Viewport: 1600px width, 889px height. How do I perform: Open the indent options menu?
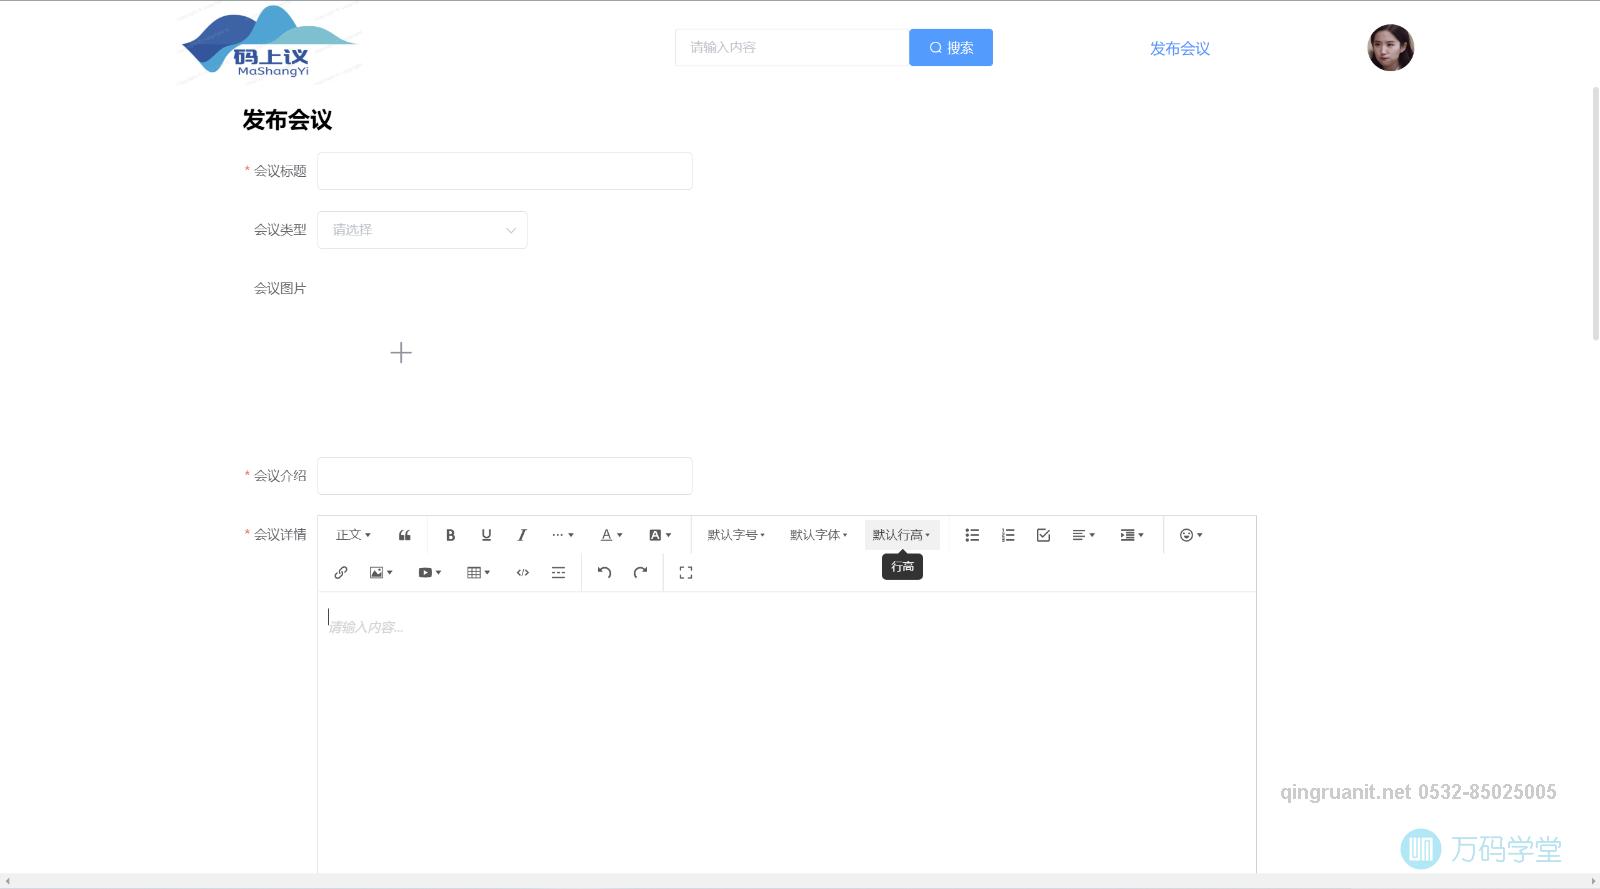(x=1132, y=535)
